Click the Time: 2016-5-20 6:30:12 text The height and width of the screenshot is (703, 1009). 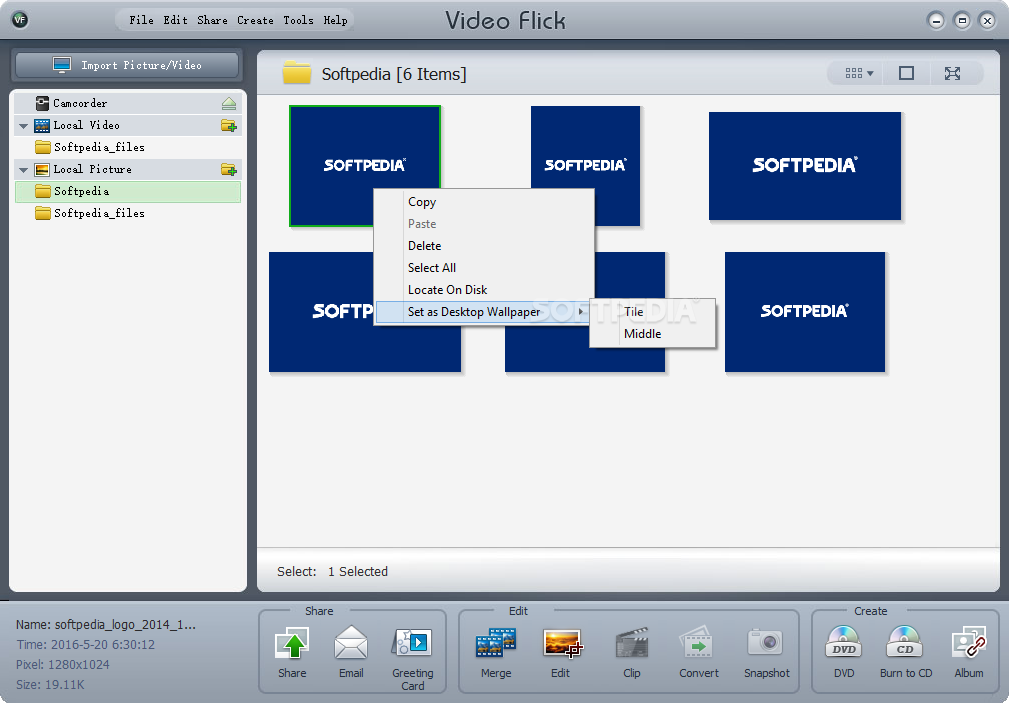[x=85, y=644]
